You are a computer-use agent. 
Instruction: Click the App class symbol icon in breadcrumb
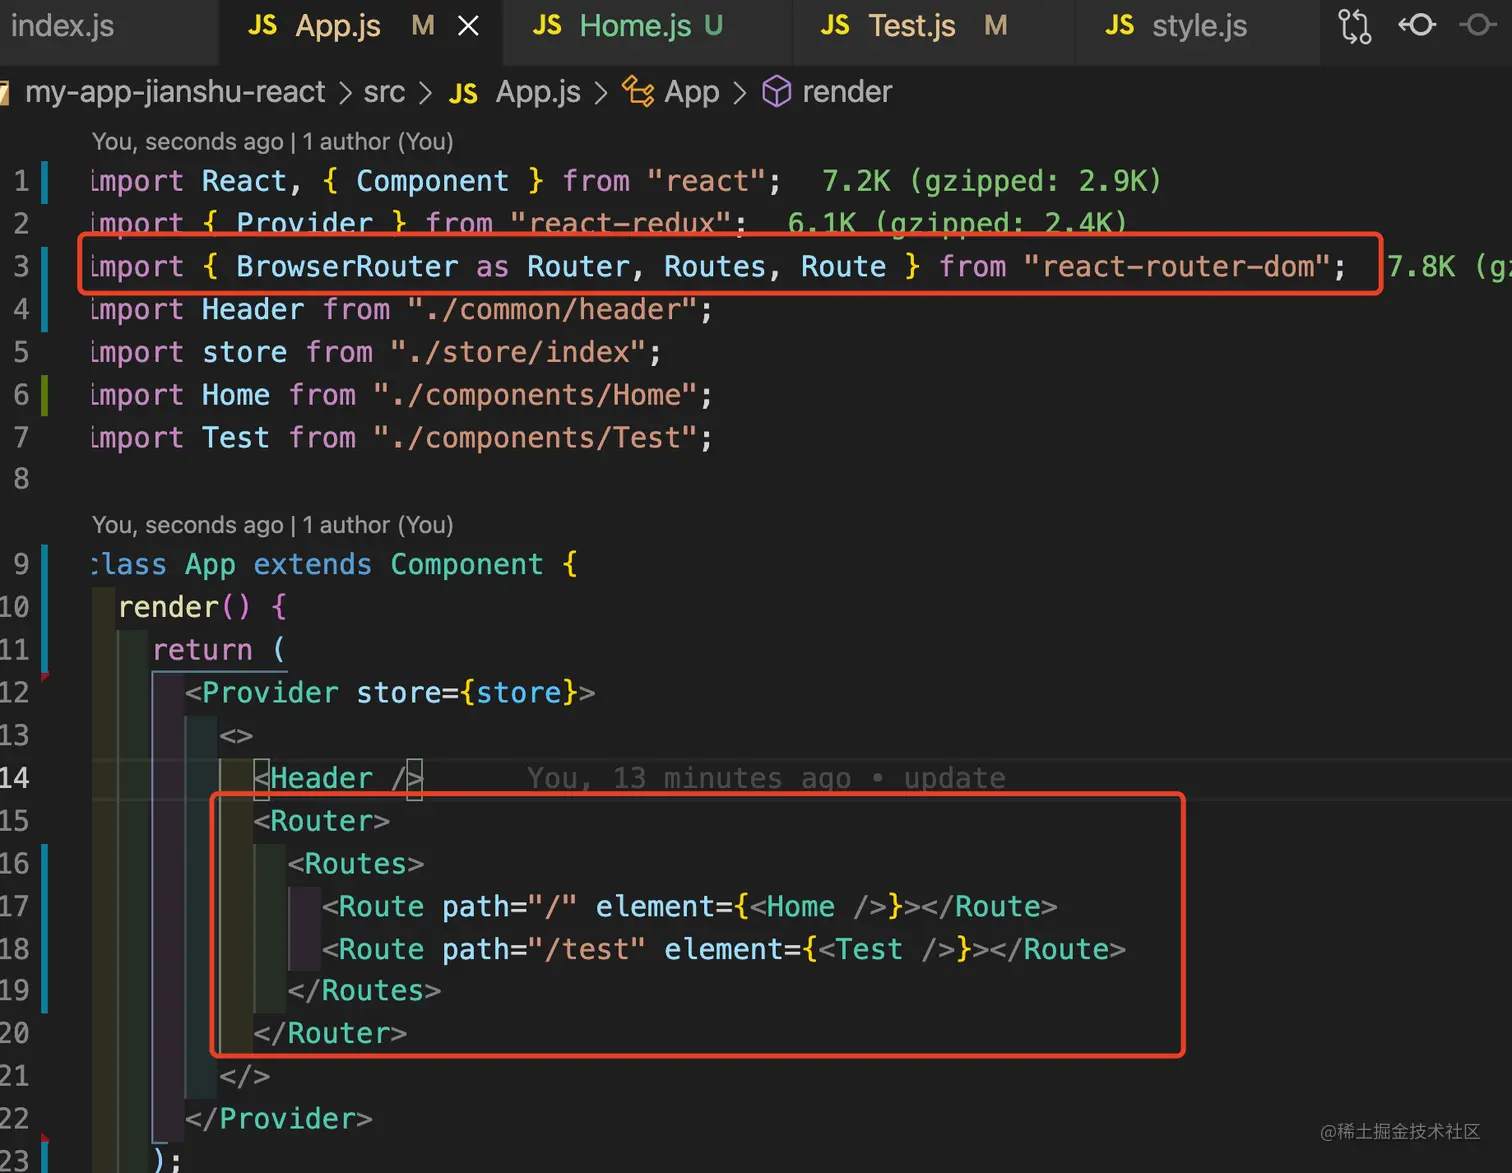click(x=638, y=91)
